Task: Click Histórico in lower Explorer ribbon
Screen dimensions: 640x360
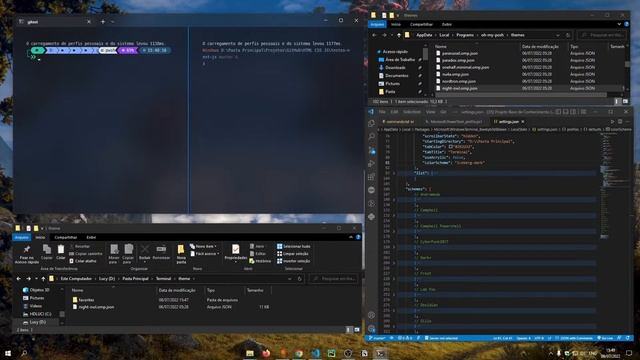Action: [x=260, y=261]
